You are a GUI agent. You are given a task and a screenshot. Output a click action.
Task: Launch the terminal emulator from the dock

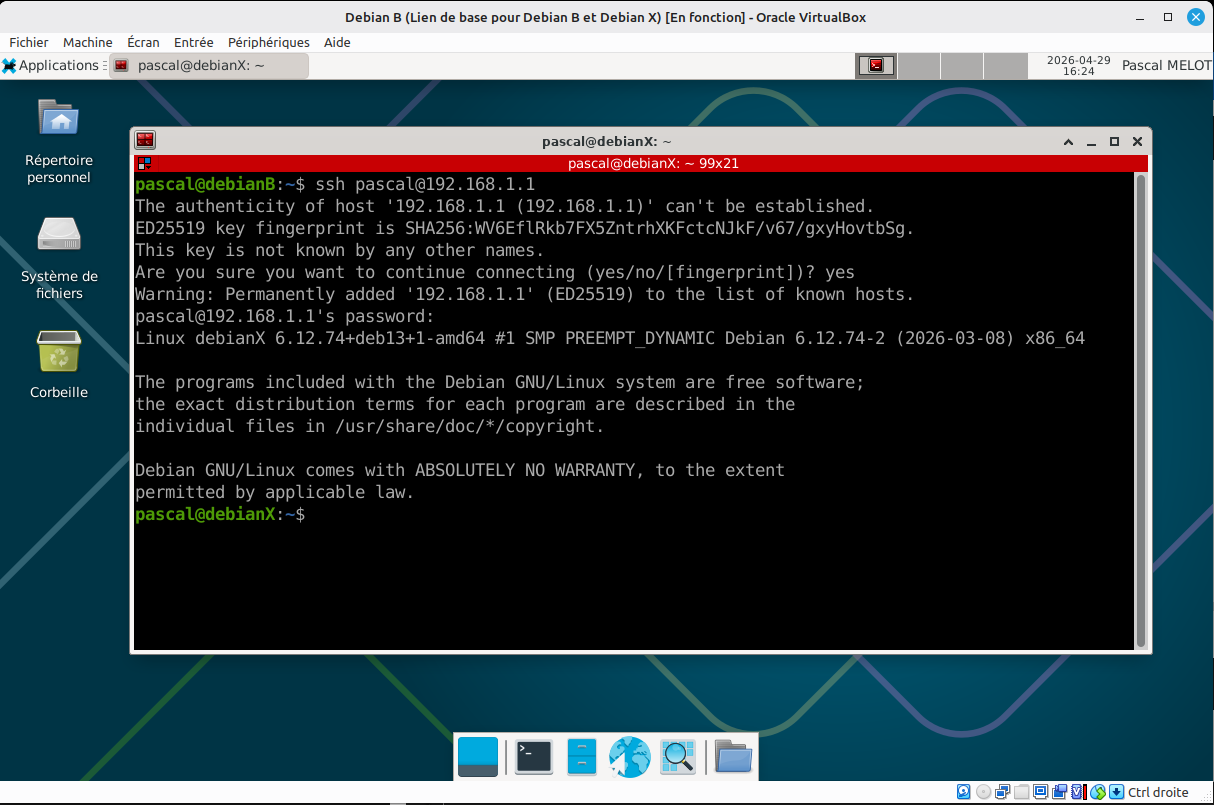[534, 757]
